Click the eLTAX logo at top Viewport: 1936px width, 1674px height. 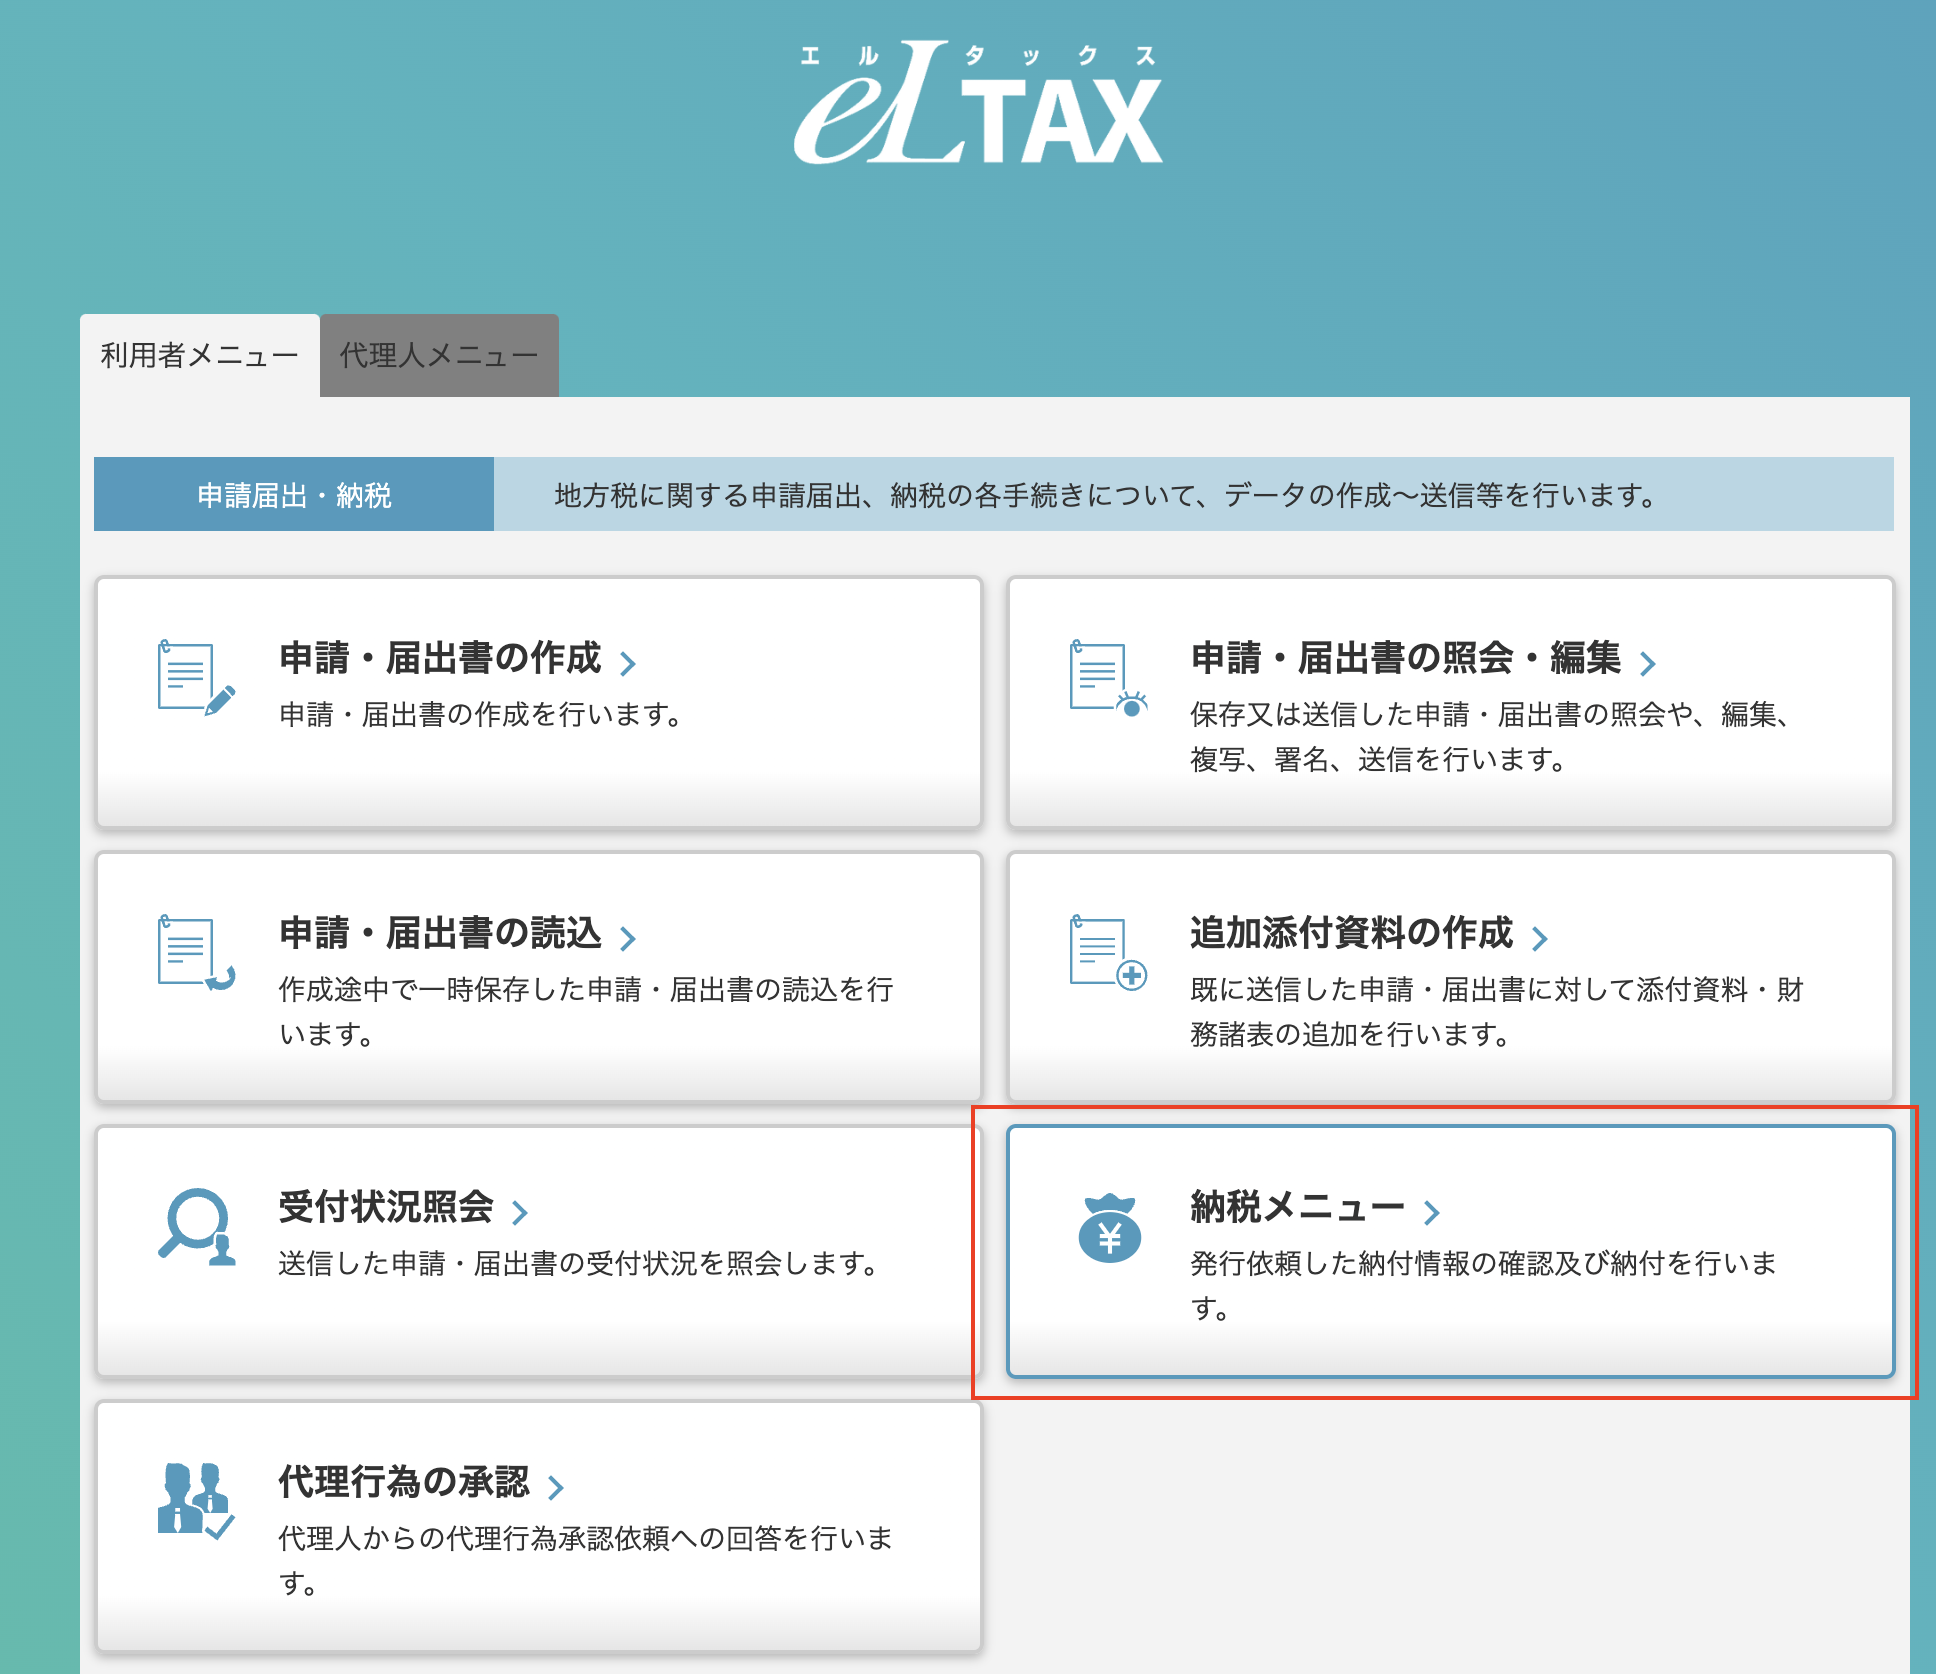click(978, 103)
